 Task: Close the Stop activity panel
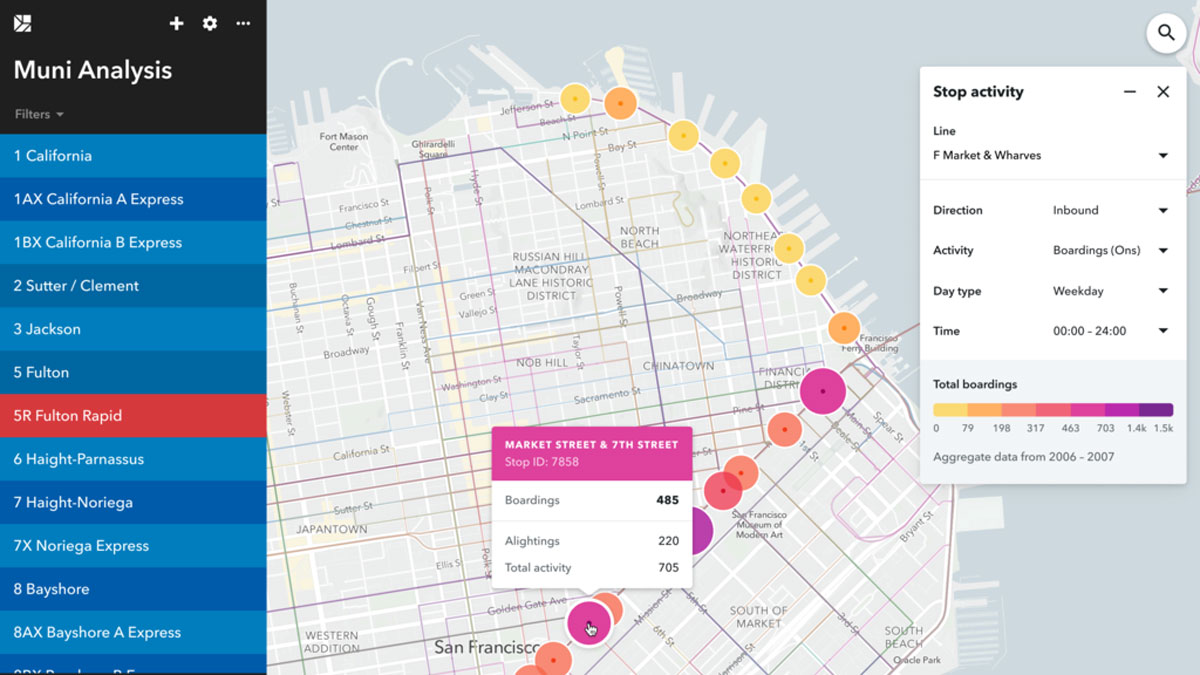(x=1163, y=92)
